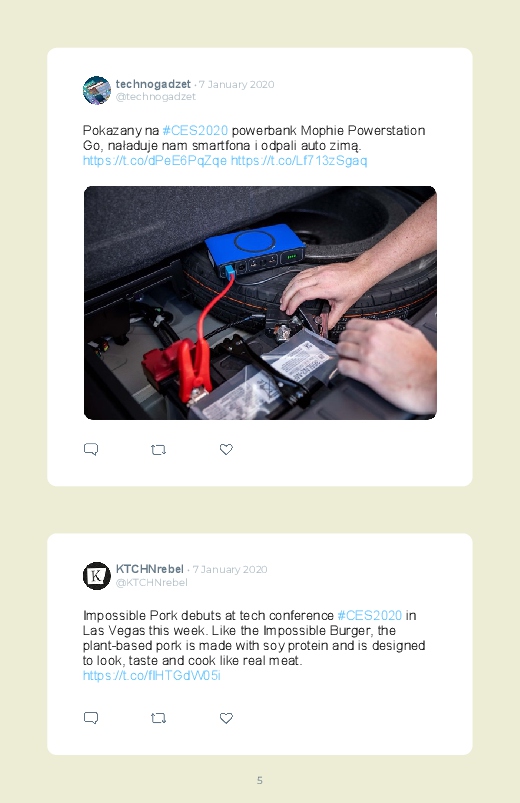The image size is (520, 803).
Task: Follow link t.co/Lf713zSgaq
Action: tap(299, 161)
